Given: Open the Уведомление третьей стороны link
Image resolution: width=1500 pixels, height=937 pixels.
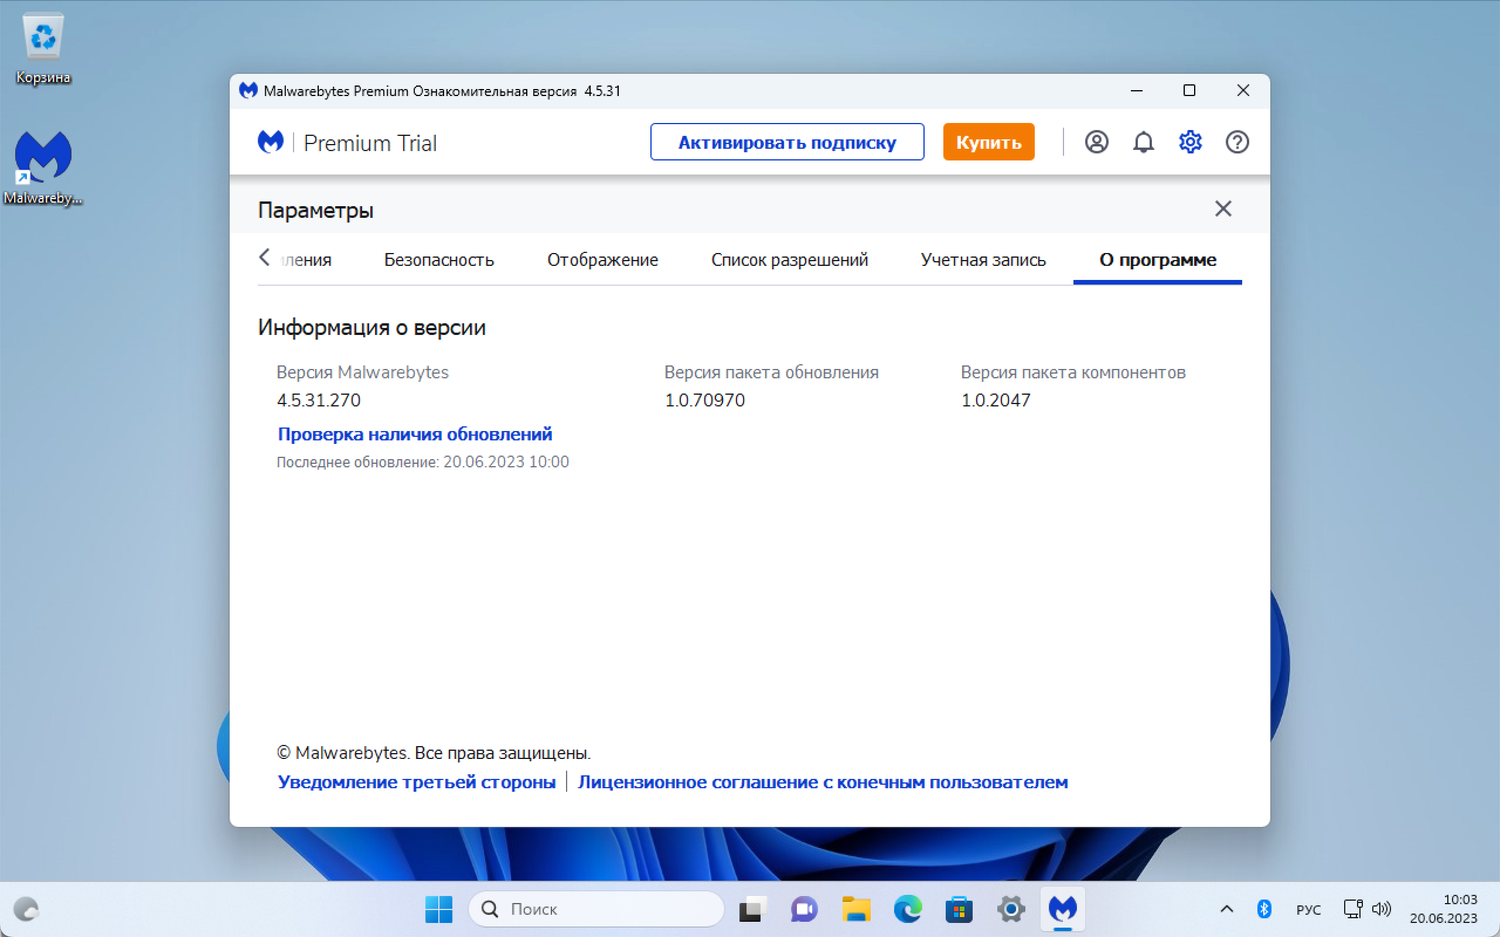Looking at the screenshot, I should (416, 782).
